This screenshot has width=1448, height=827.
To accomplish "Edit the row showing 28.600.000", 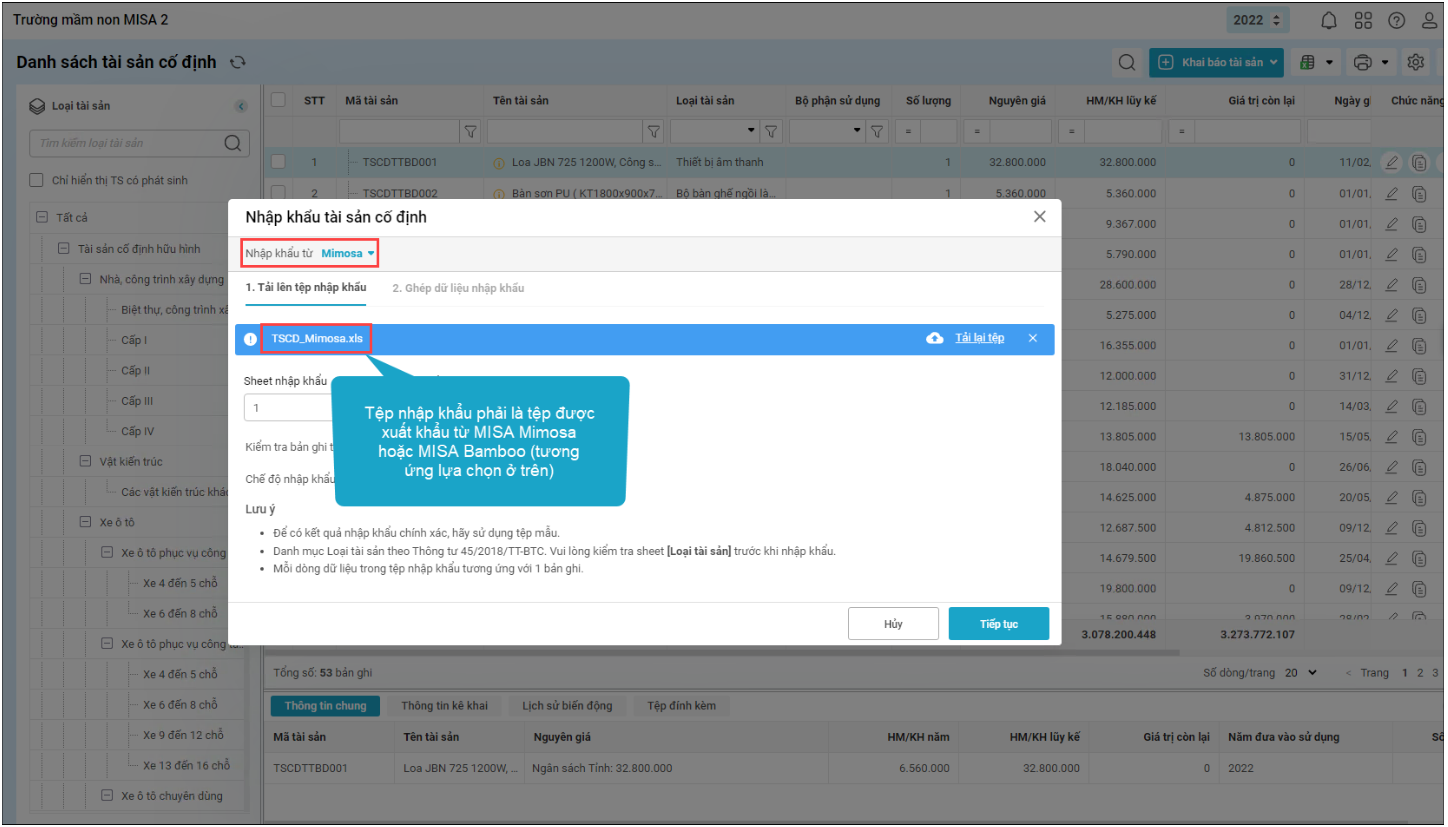I will pos(1391,285).
